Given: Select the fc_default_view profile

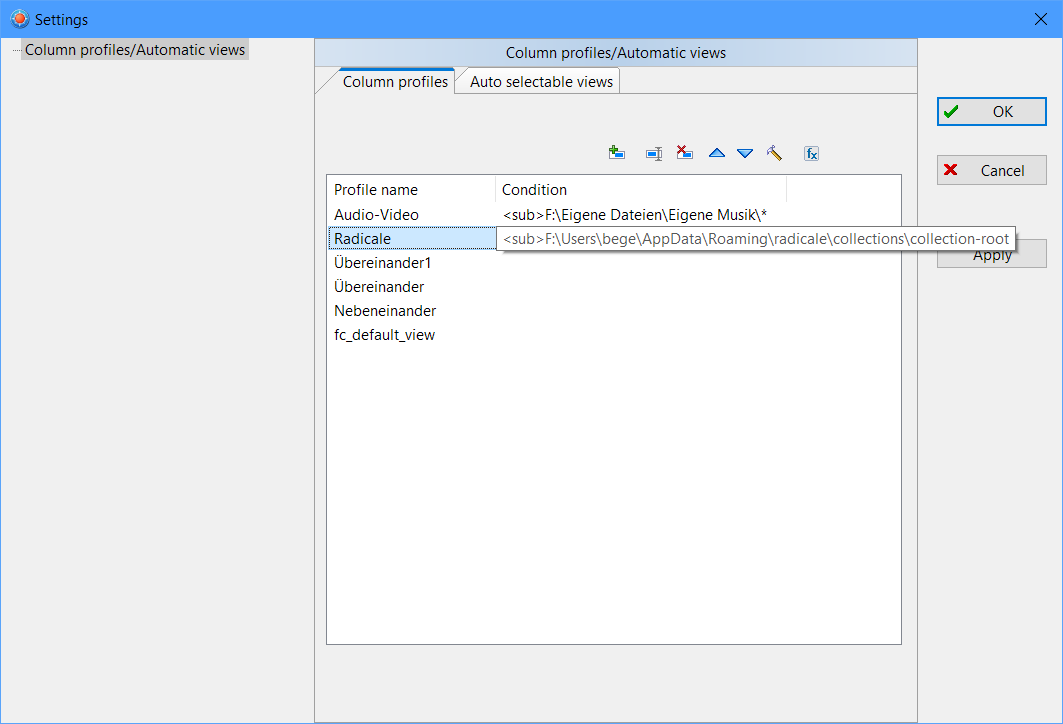Looking at the screenshot, I should click(x=384, y=335).
